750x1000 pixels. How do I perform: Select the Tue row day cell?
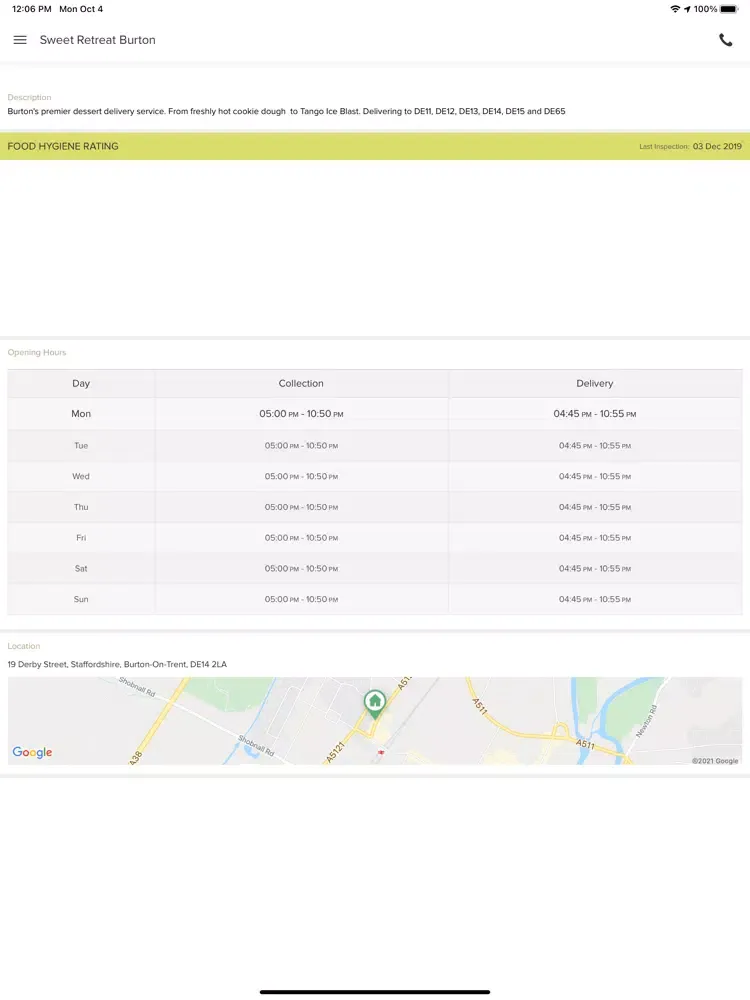tap(81, 445)
